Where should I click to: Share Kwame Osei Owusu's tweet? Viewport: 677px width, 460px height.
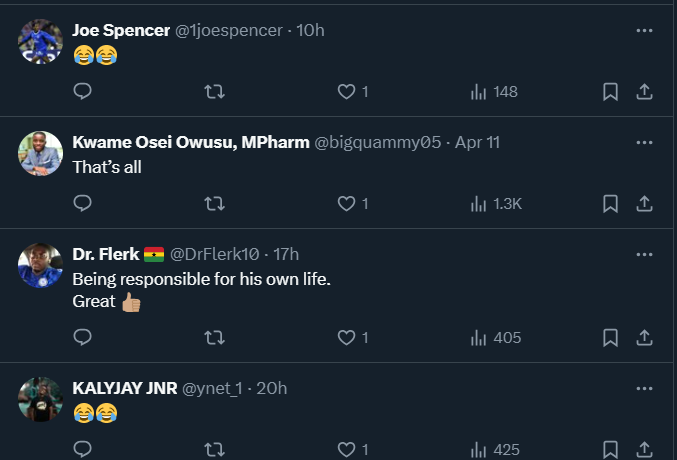click(645, 204)
